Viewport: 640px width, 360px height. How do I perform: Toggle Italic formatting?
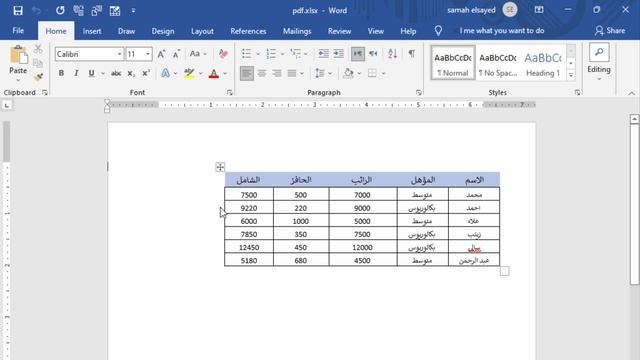(76, 73)
